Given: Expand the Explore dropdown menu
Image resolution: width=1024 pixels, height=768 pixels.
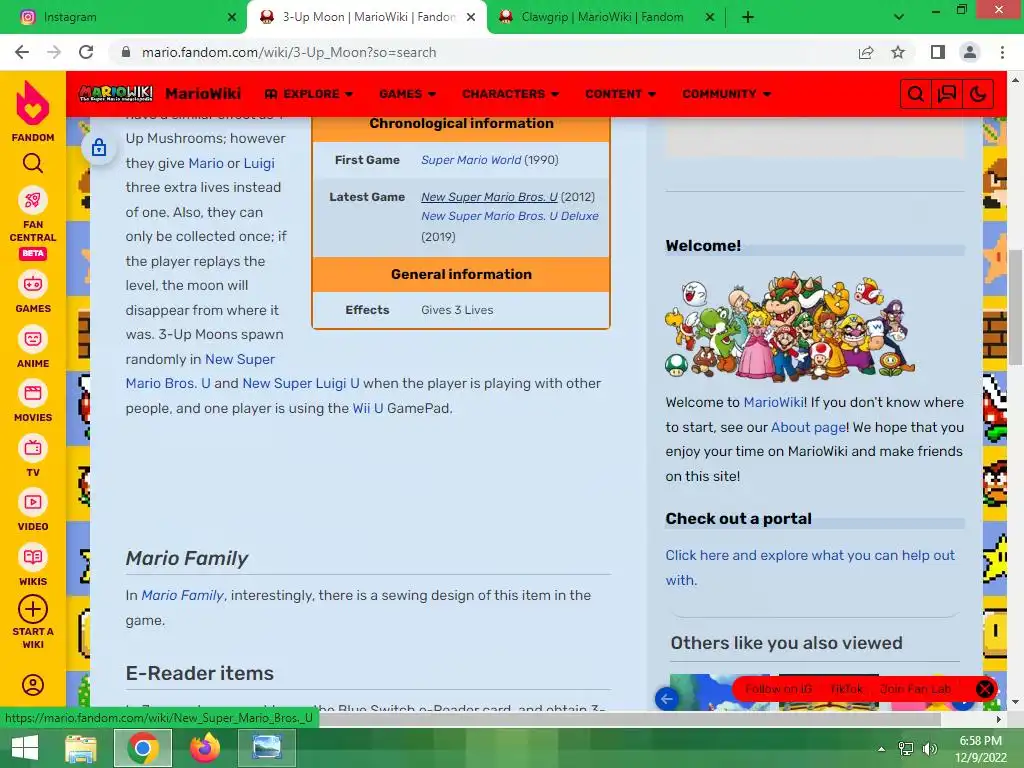Looking at the screenshot, I should (x=309, y=94).
